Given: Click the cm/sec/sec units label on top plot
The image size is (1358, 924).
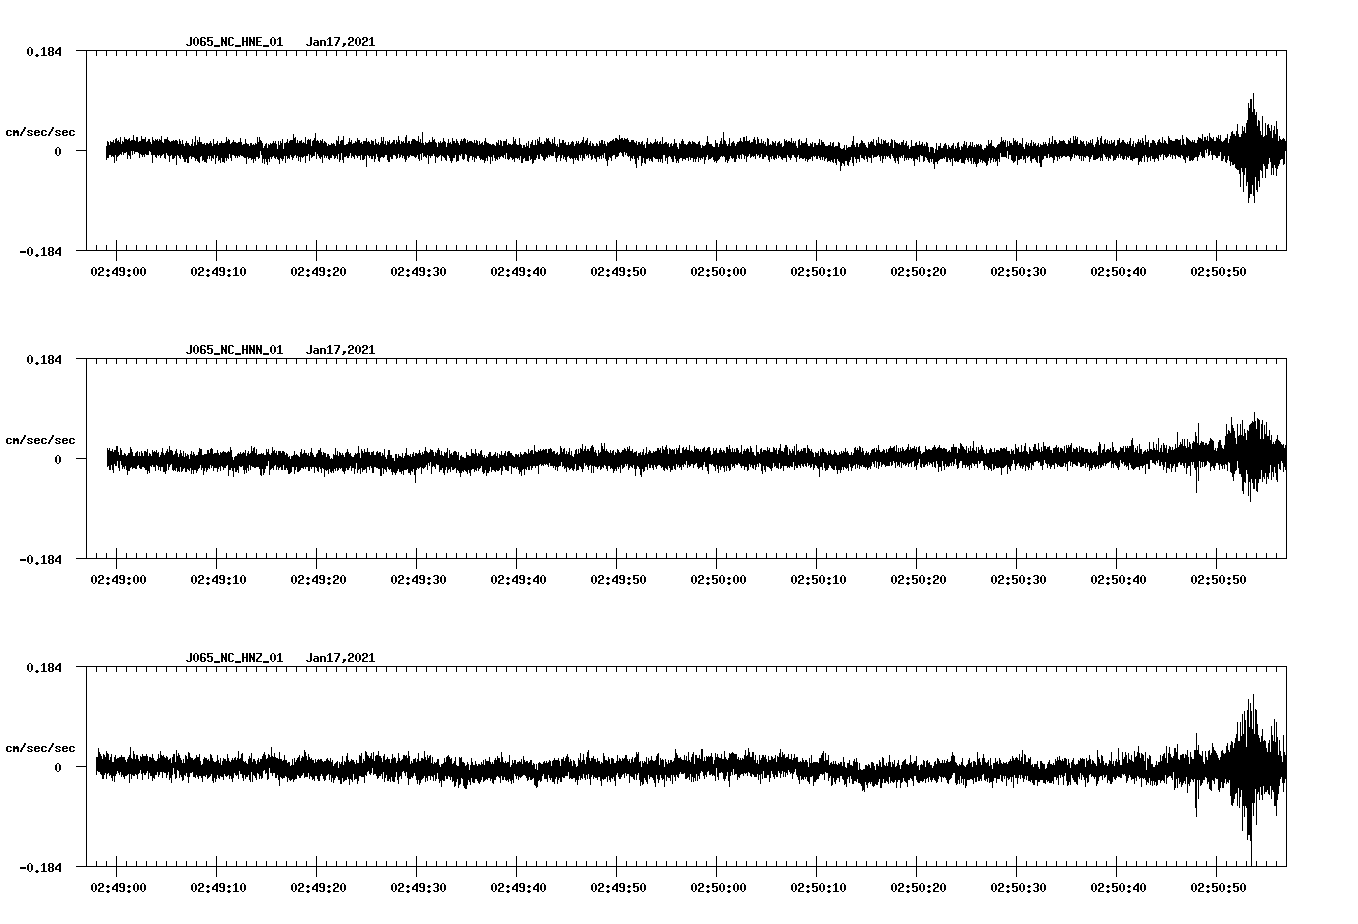Looking at the screenshot, I should click(x=41, y=131).
